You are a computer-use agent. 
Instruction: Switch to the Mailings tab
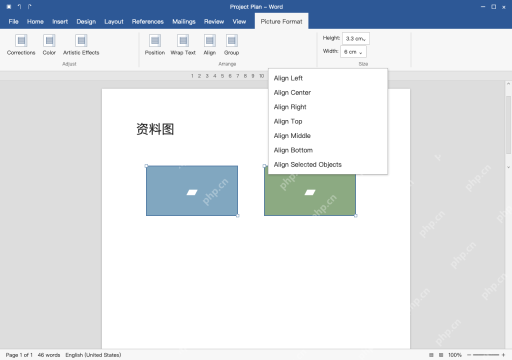tap(184, 21)
